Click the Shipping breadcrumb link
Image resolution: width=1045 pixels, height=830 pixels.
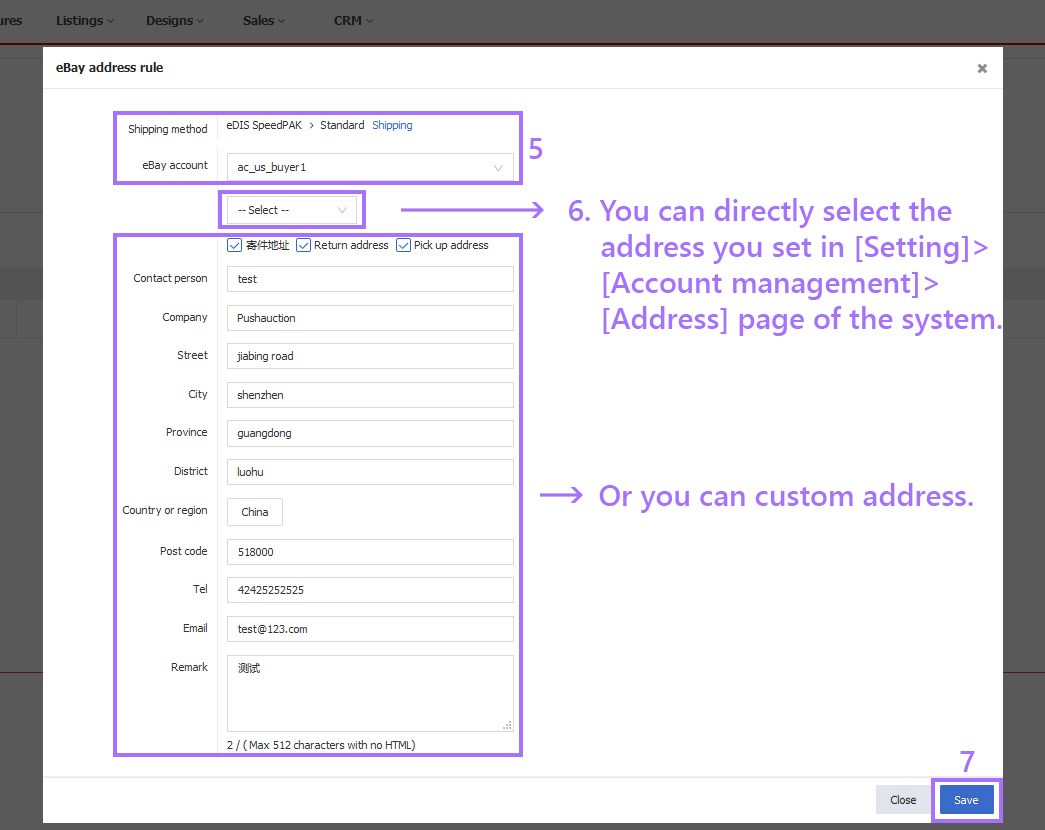coord(392,125)
